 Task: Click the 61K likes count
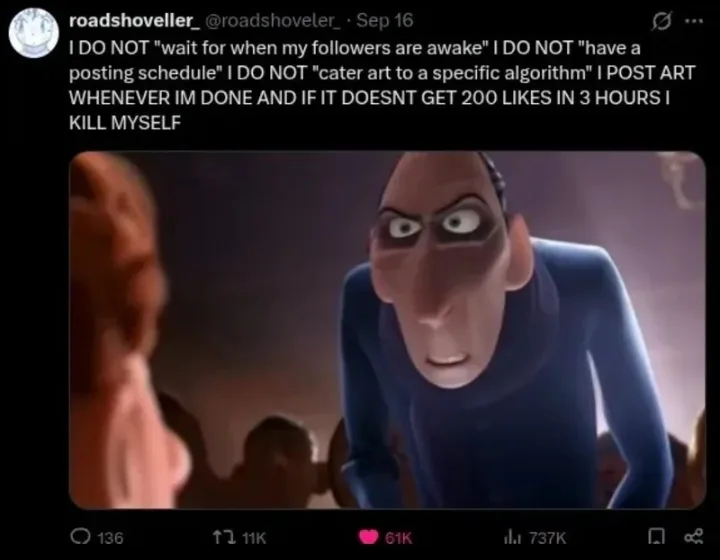(x=399, y=538)
